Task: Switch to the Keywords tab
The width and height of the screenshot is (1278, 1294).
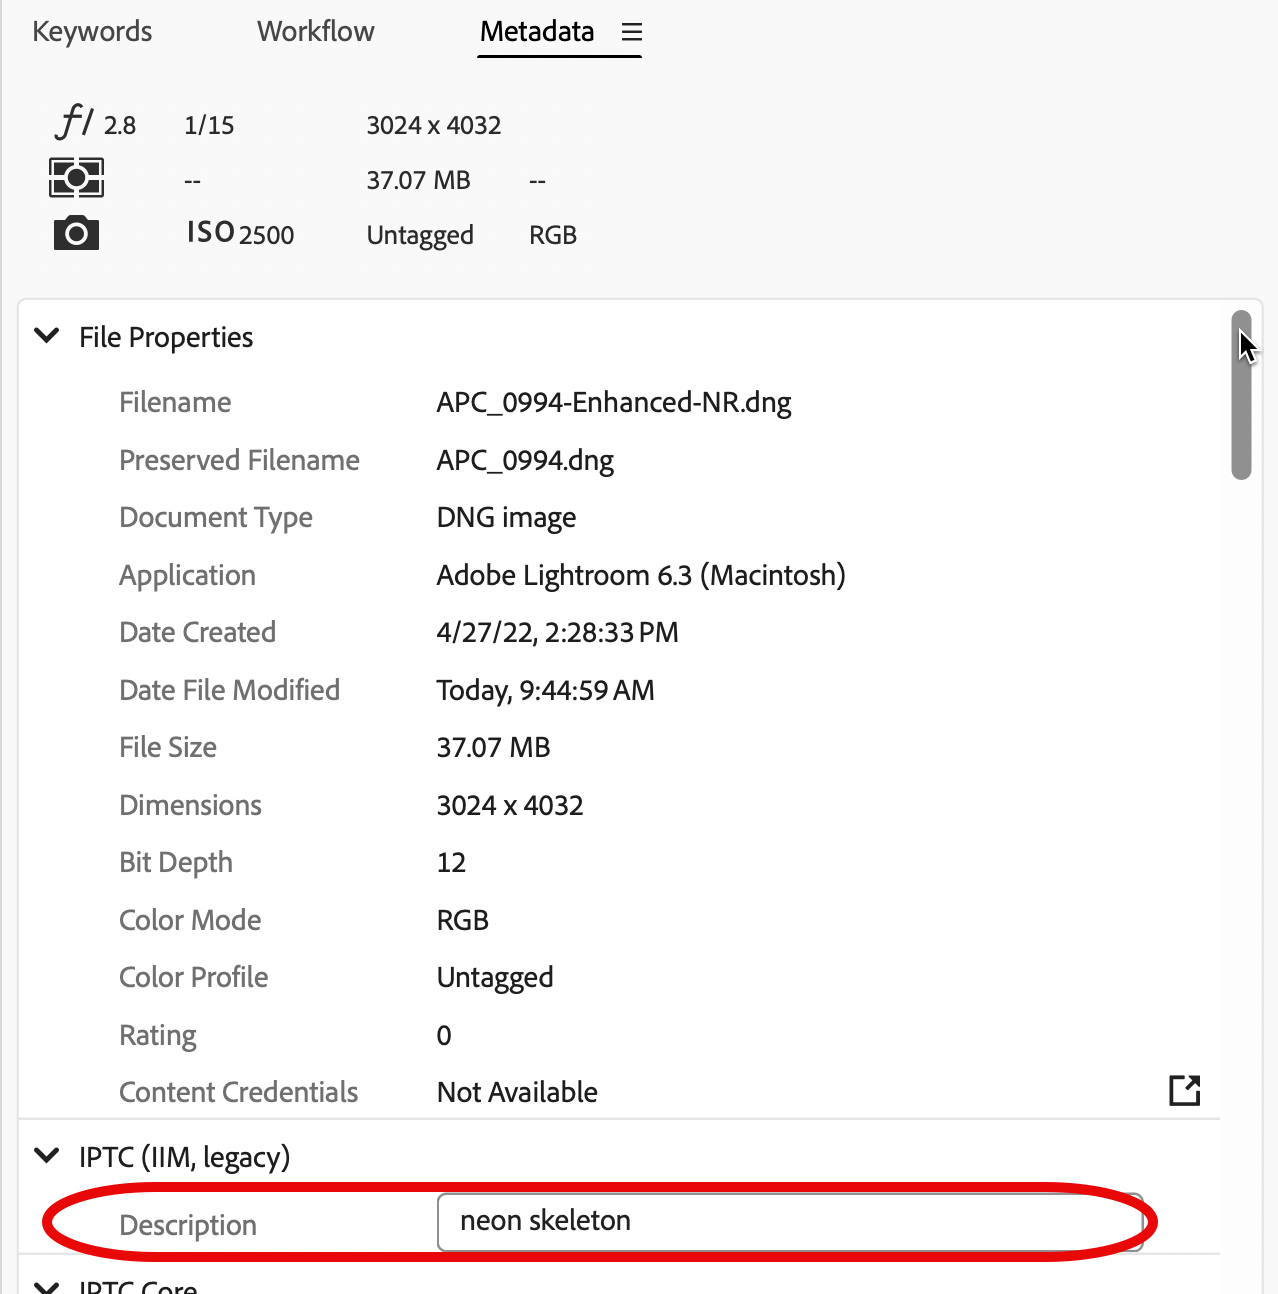Action: [x=91, y=31]
